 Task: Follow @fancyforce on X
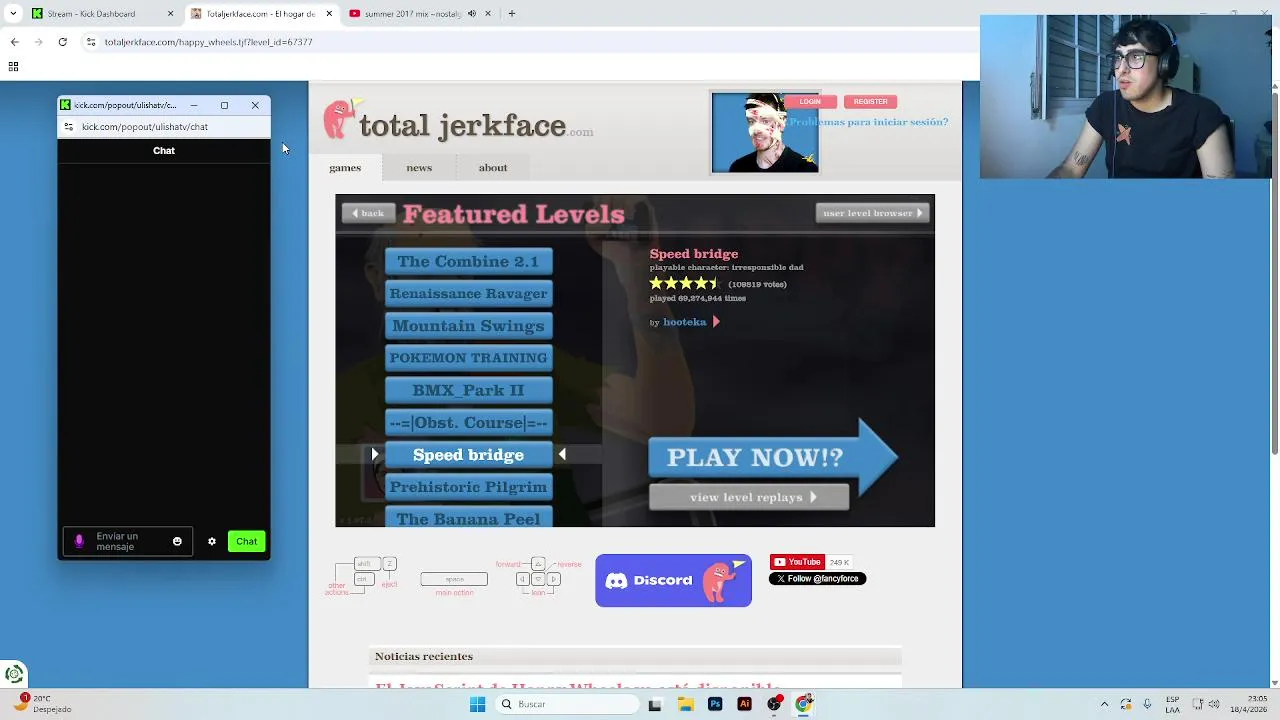[x=817, y=579]
